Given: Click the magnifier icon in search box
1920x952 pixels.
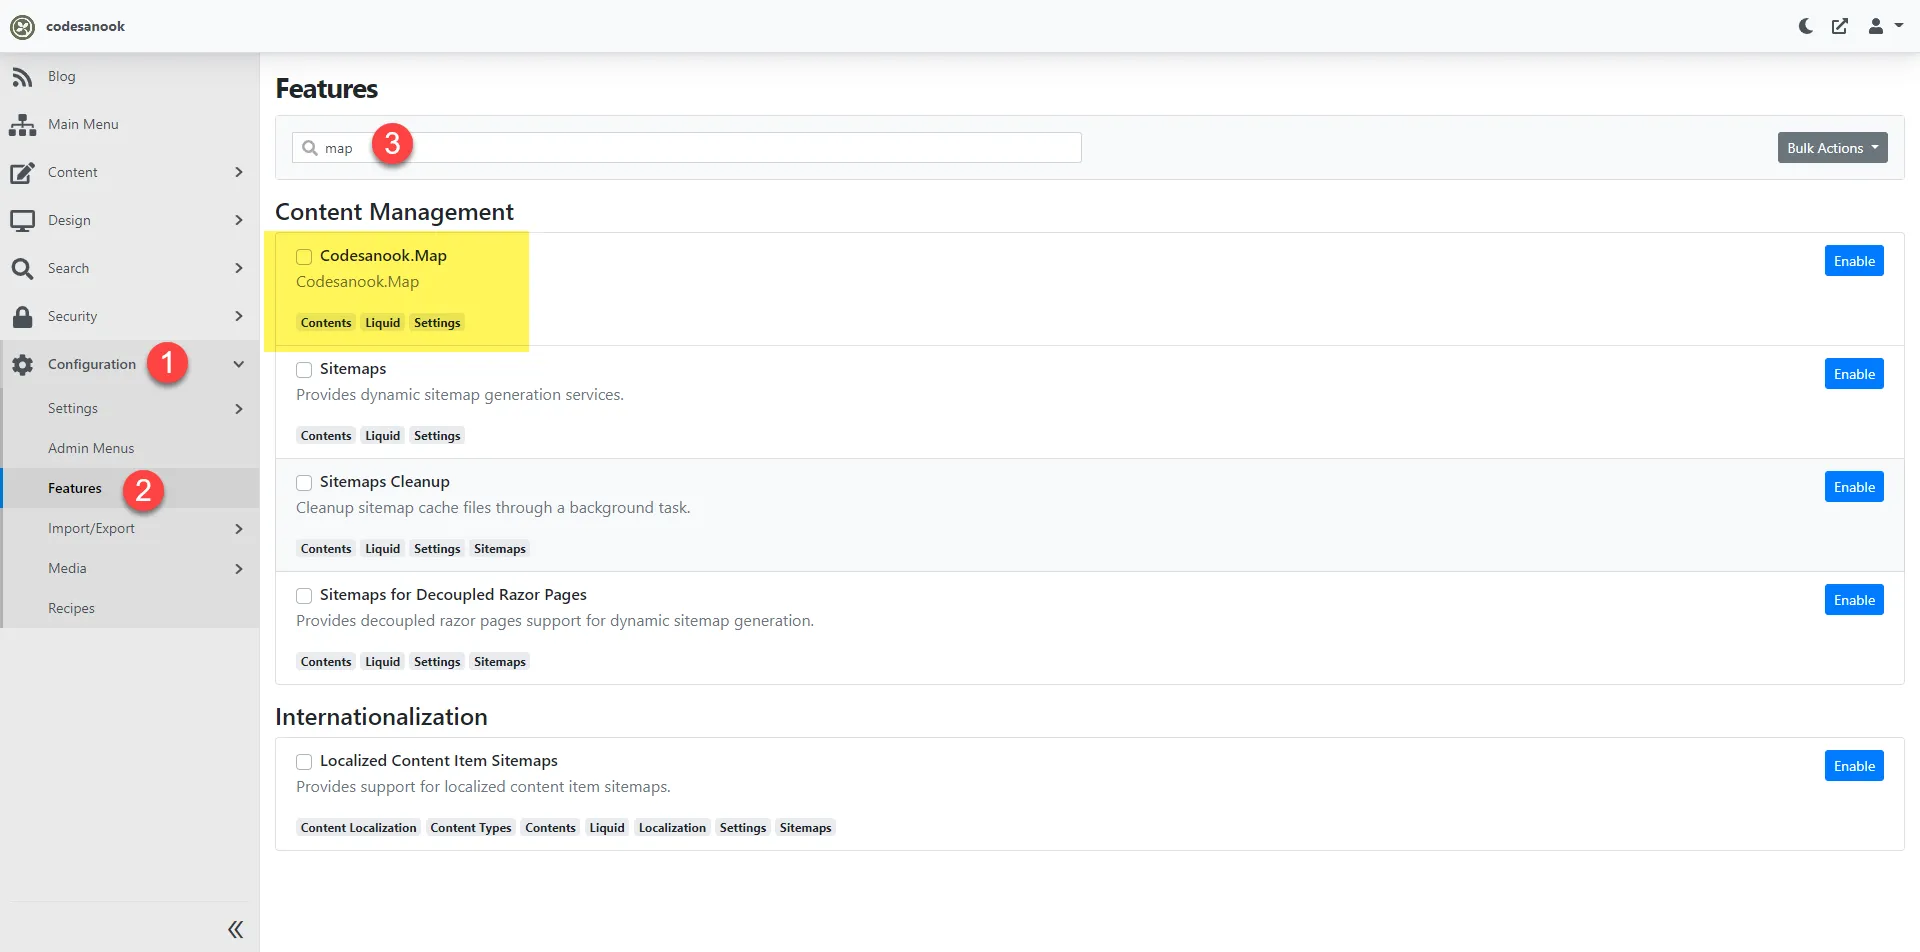Looking at the screenshot, I should [x=310, y=148].
